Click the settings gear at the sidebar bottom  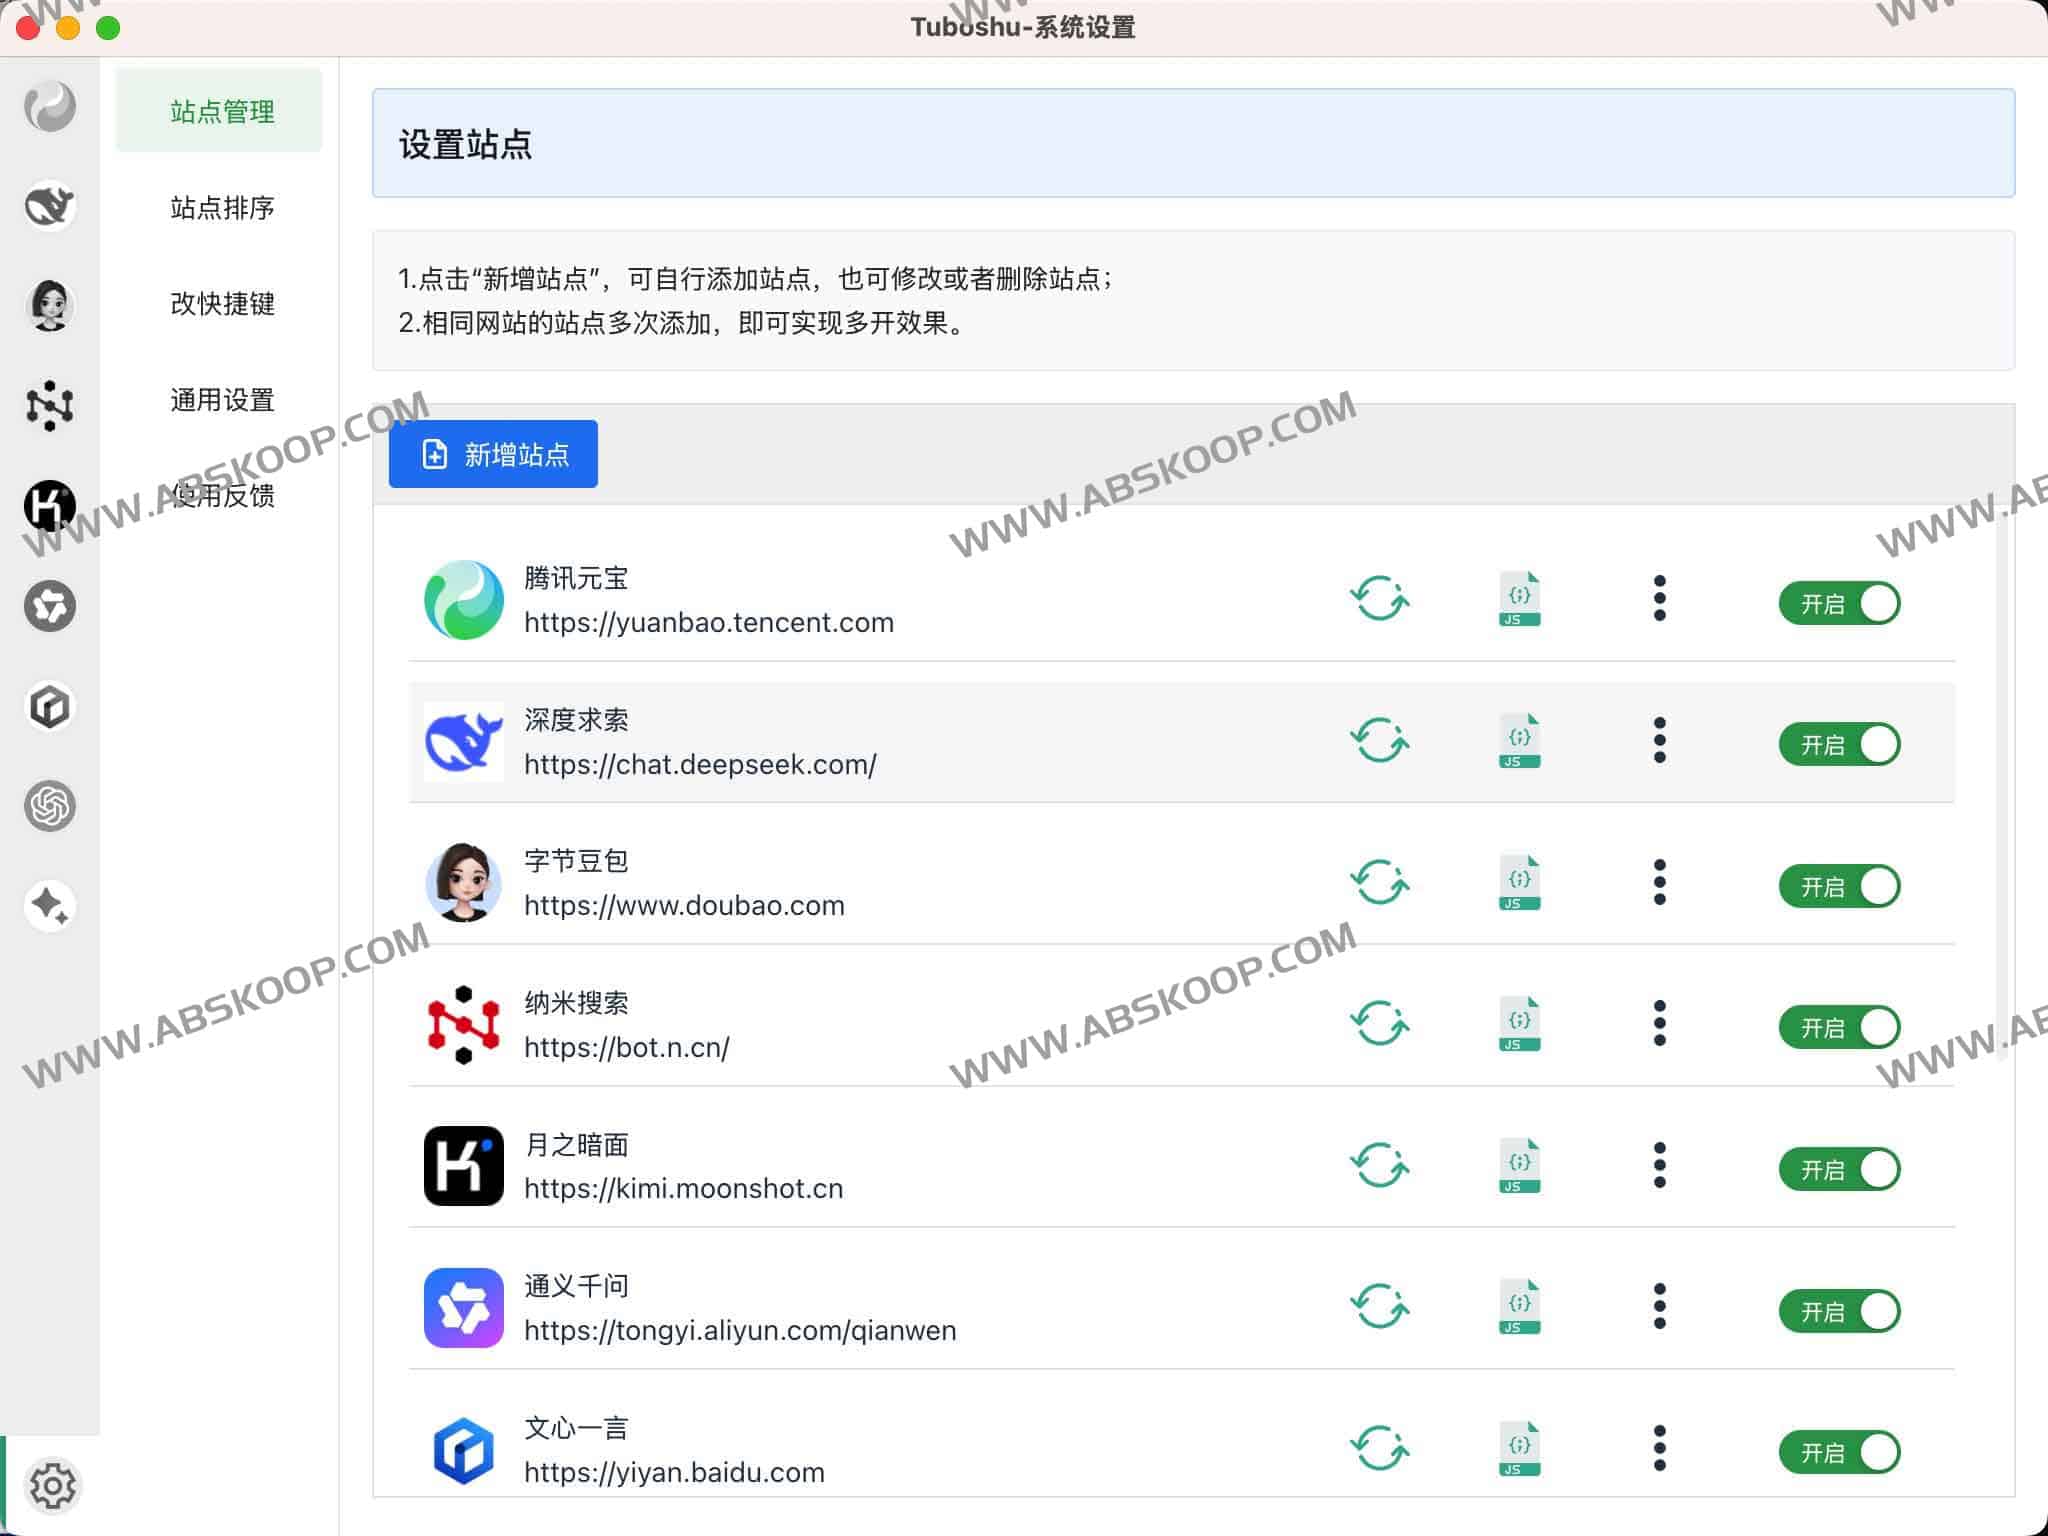tap(55, 1486)
